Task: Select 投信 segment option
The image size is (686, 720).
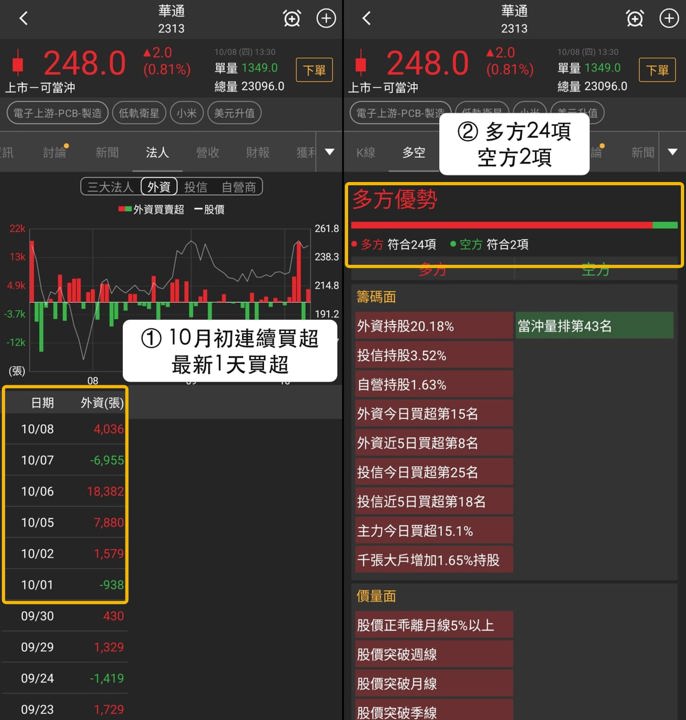Action: tap(196, 187)
